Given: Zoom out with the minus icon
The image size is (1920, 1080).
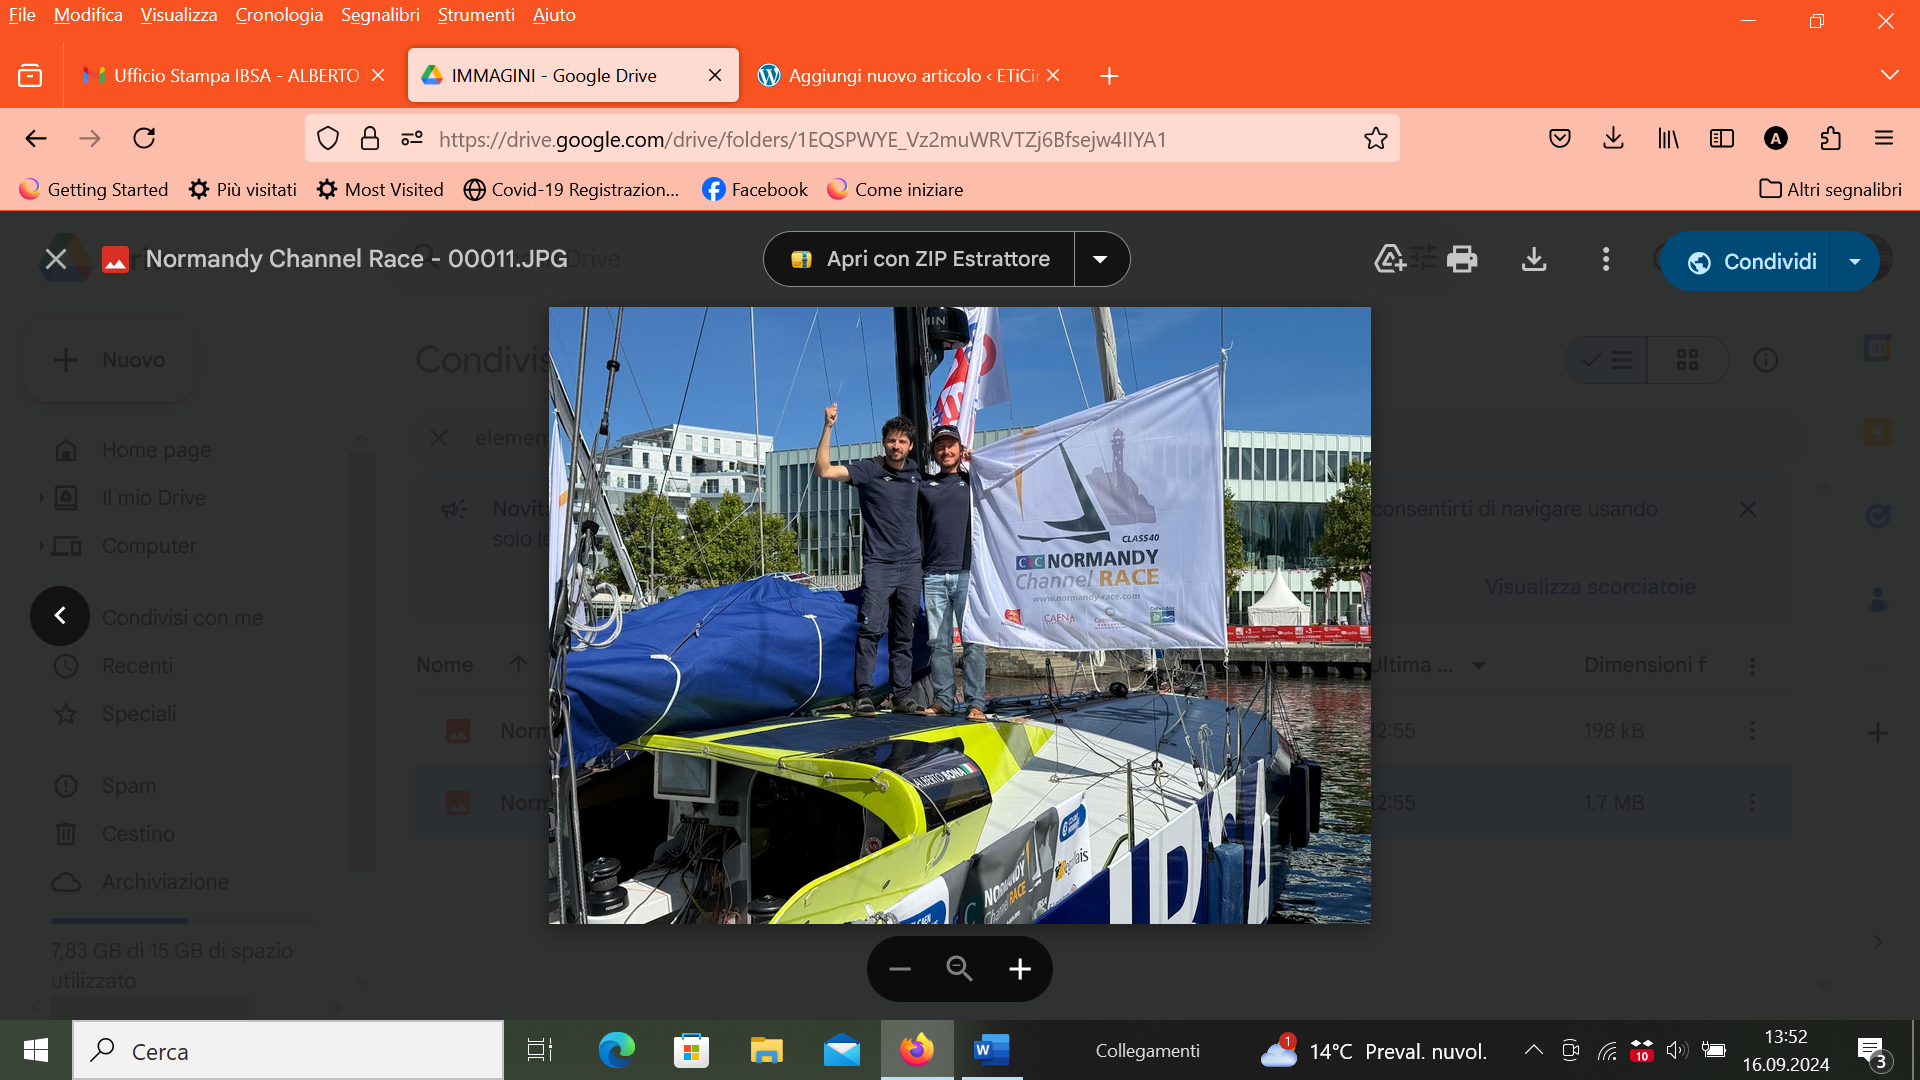Looking at the screenshot, I should pos(900,968).
